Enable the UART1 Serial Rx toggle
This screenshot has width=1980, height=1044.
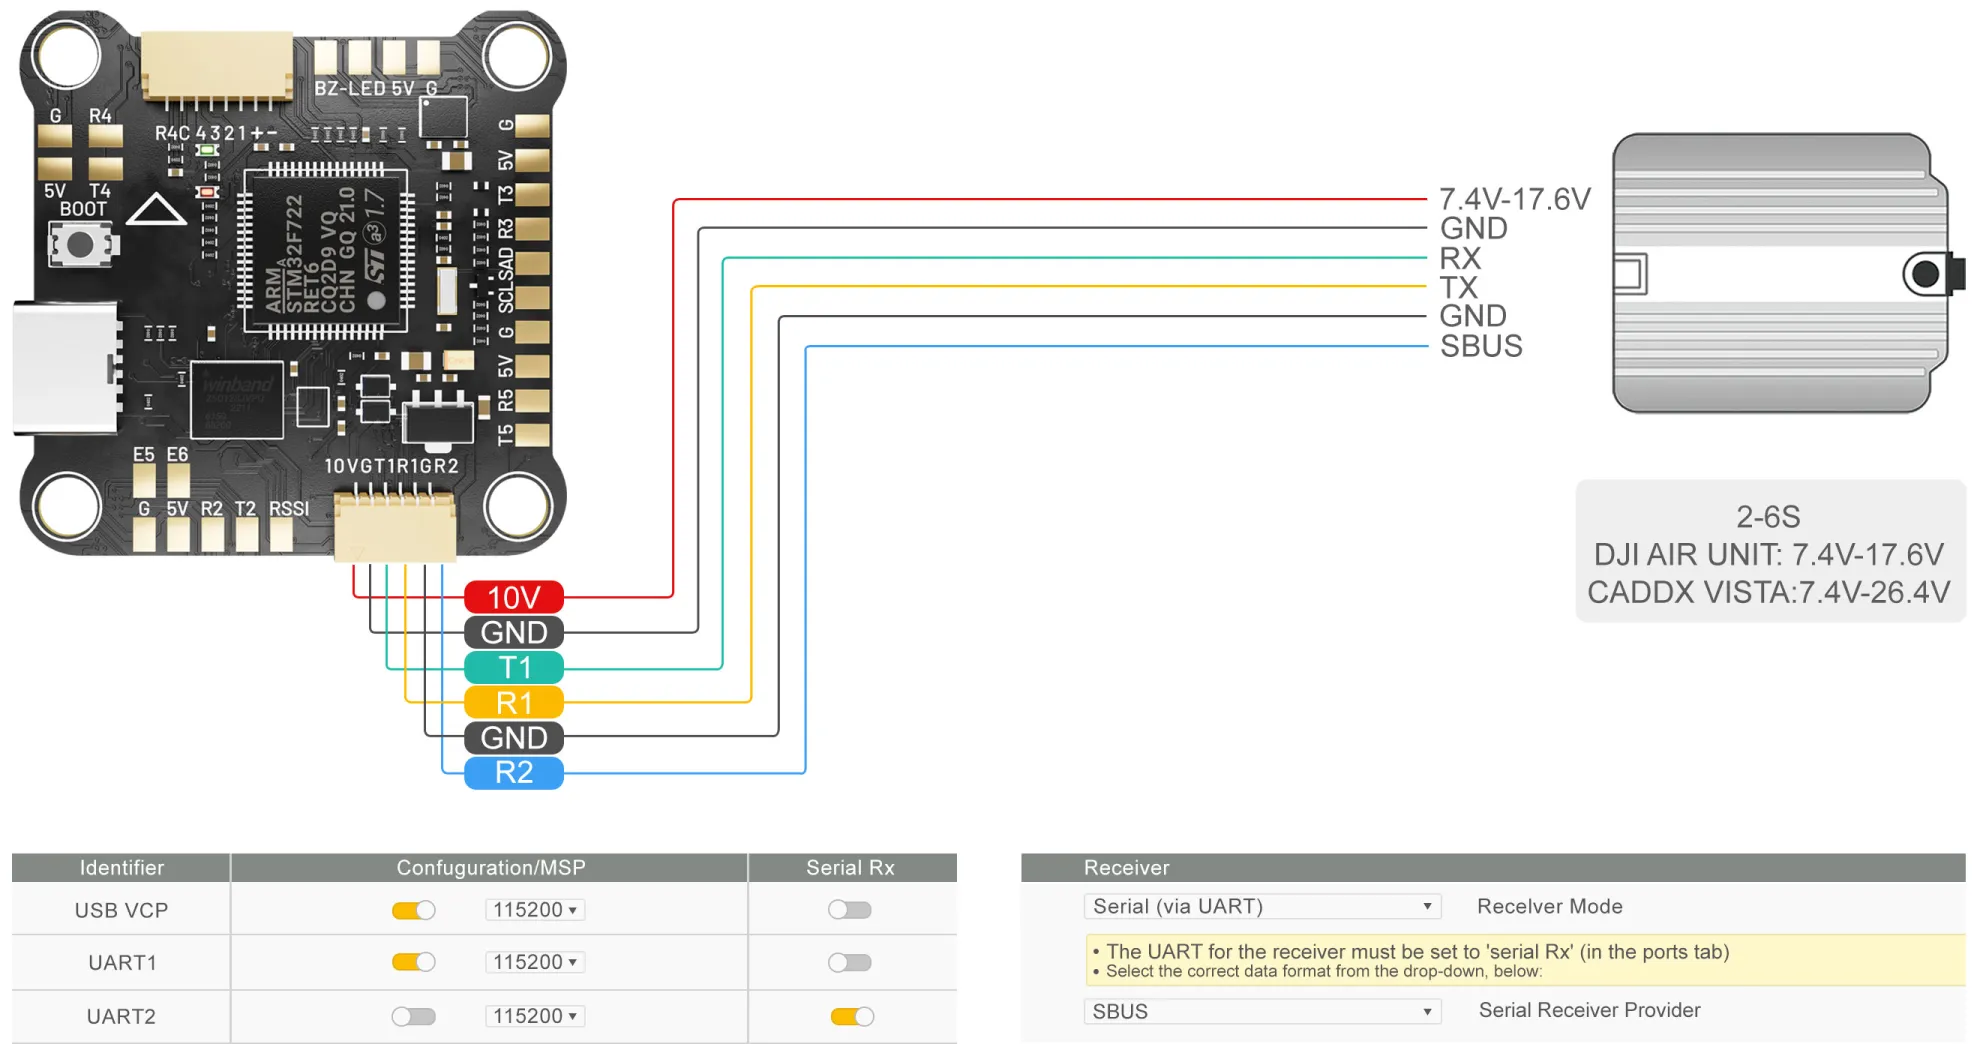[850, 962]
